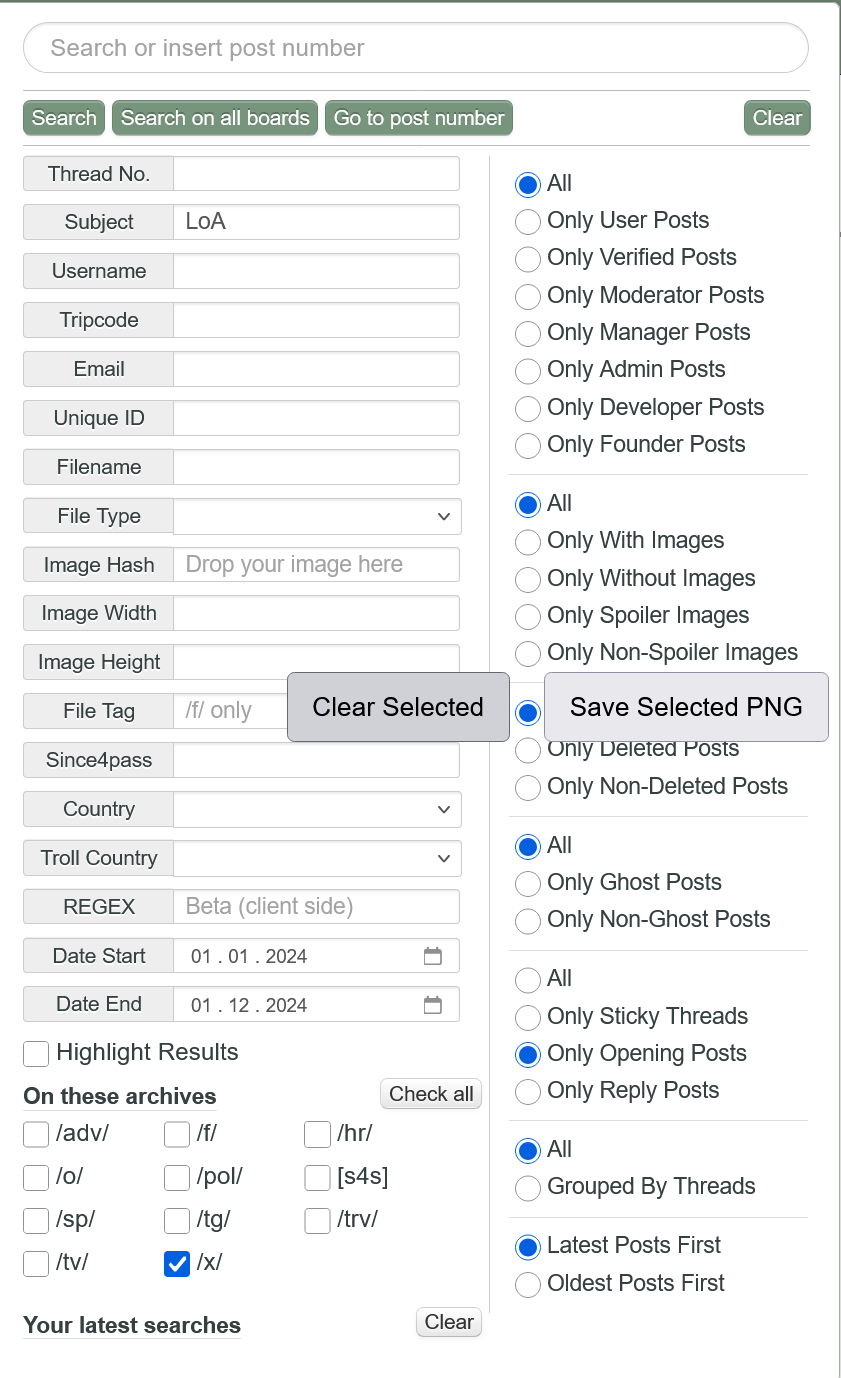
Task: Select Grouped By Threads option
Action: [x=528, y=1188]
